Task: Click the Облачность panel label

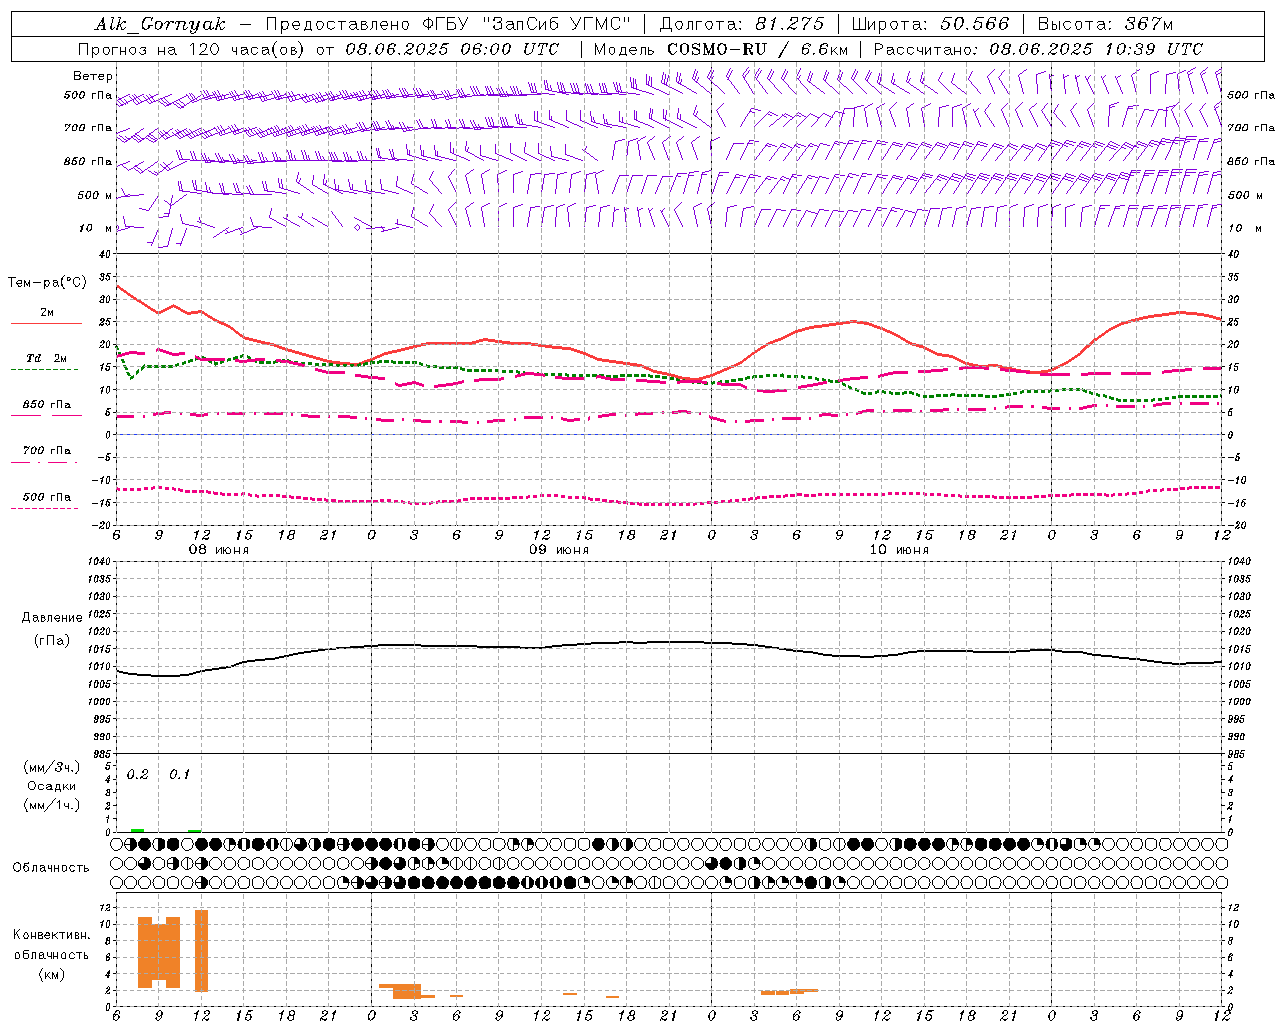Action: (x=51, y=867)
